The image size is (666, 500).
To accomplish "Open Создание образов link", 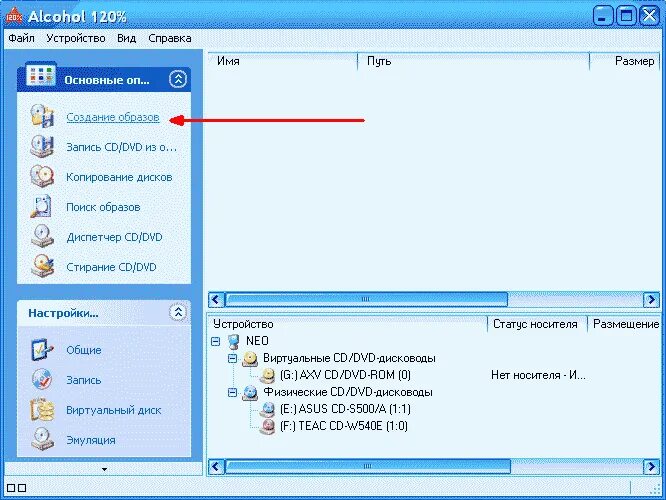I will point(113,117).
